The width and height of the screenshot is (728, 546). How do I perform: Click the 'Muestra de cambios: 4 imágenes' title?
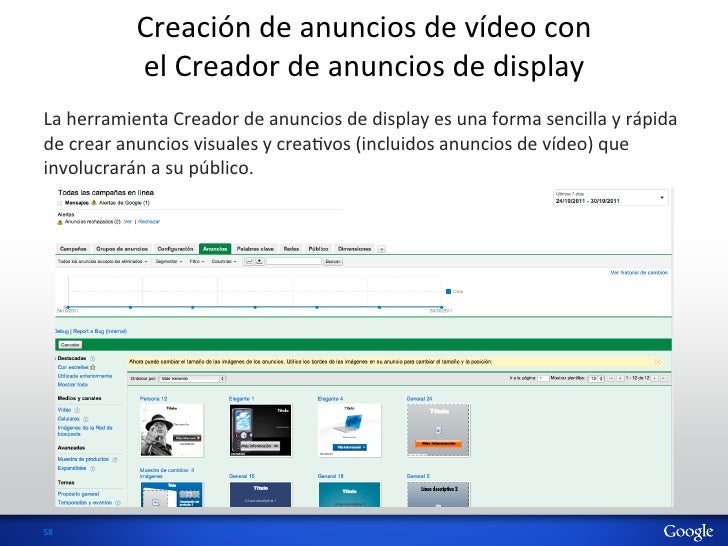(x=167, y=473)
